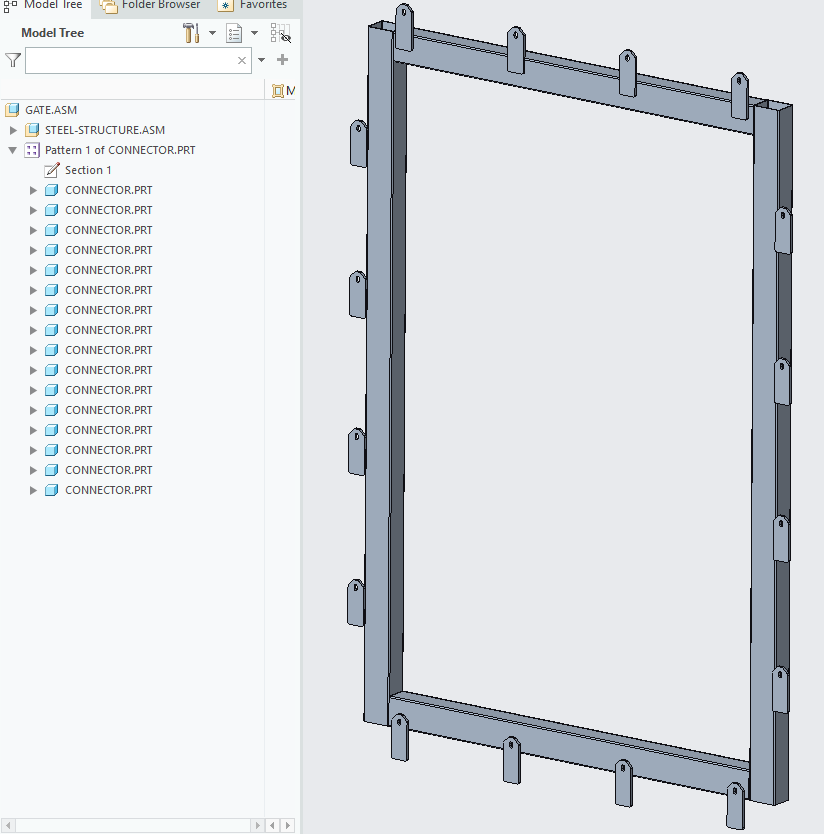Switch to the Folder Browser tab
Viewport: 824px width, 834px height.
pos(150,5)
